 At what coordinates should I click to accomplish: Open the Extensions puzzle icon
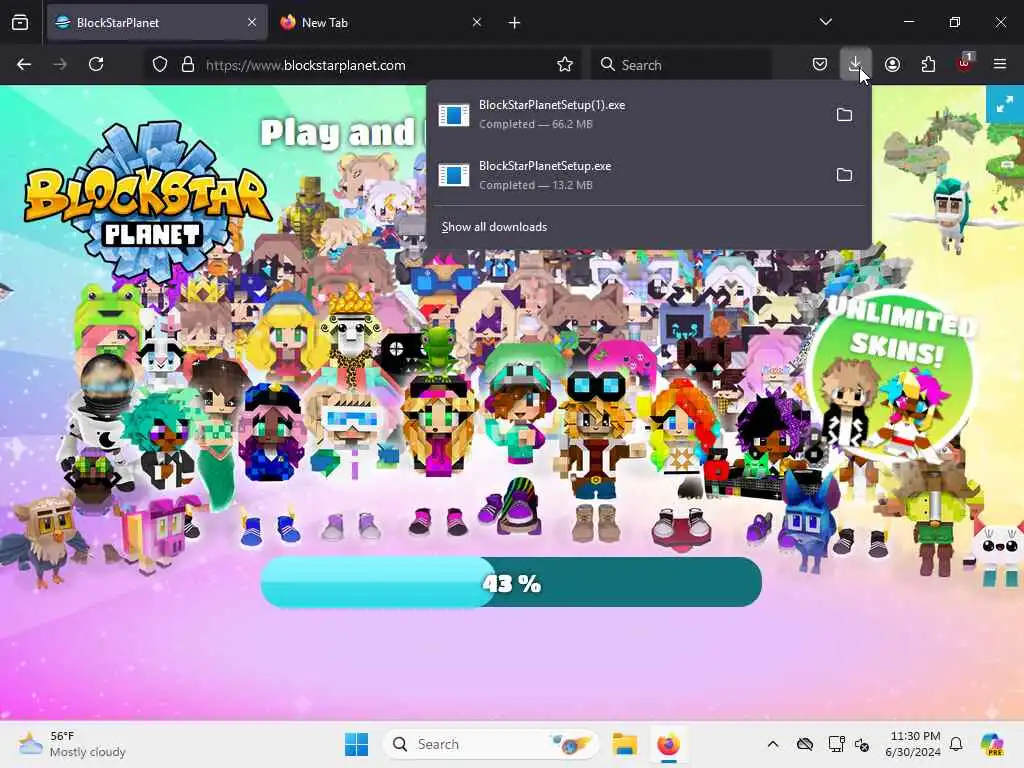pyautogui.click(x=928, y=64)
